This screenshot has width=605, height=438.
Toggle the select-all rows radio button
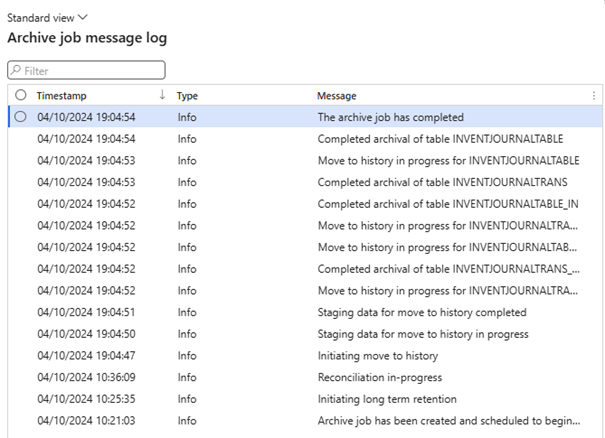coord(21,96)
